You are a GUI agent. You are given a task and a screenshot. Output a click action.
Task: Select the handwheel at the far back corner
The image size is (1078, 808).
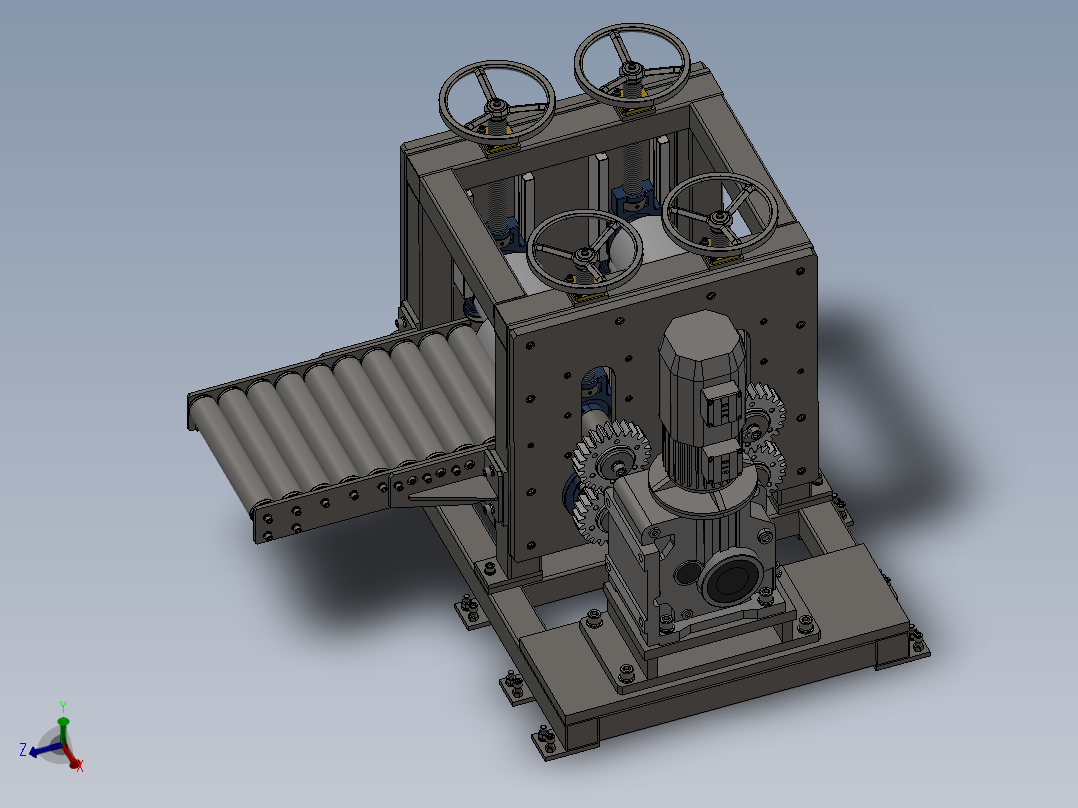pyautogui.click(x=632, y=63)
